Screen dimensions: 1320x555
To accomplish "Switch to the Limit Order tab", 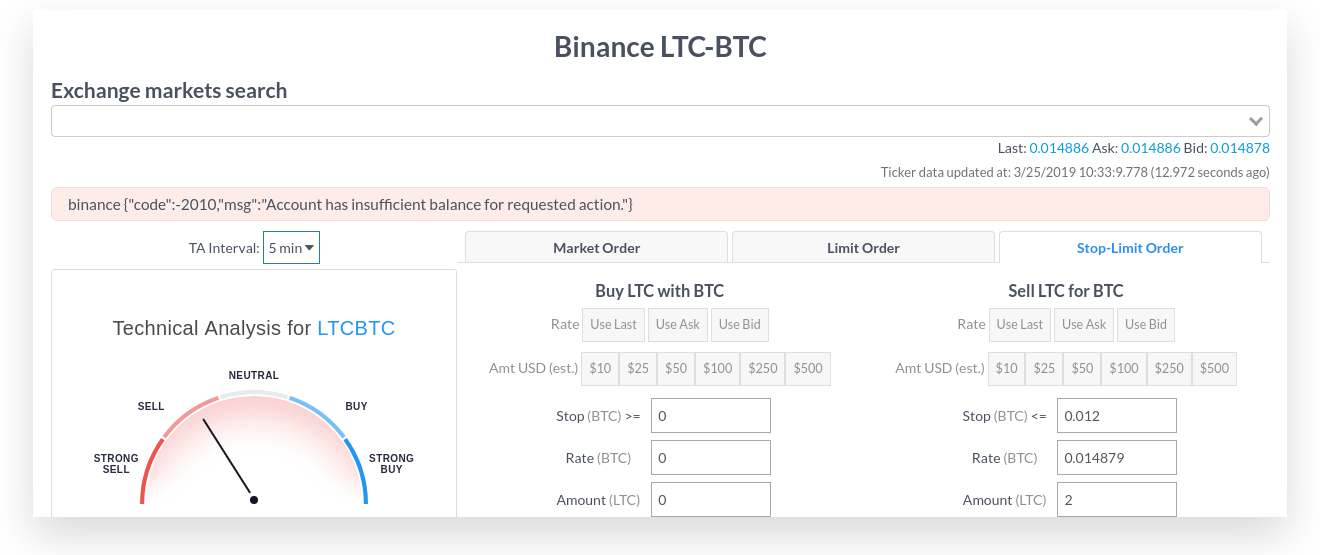I will tap(863, 248).
